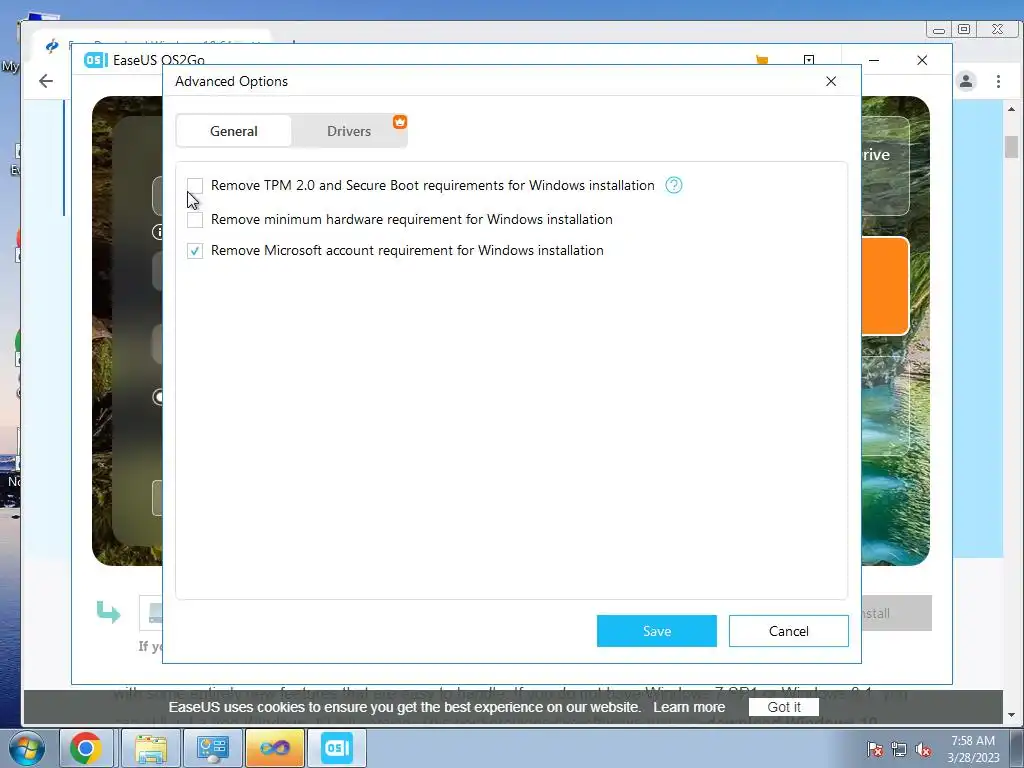The image size is (1024, 768).
Task: Cancel the Advanced Options dialog
Action: 788,631
